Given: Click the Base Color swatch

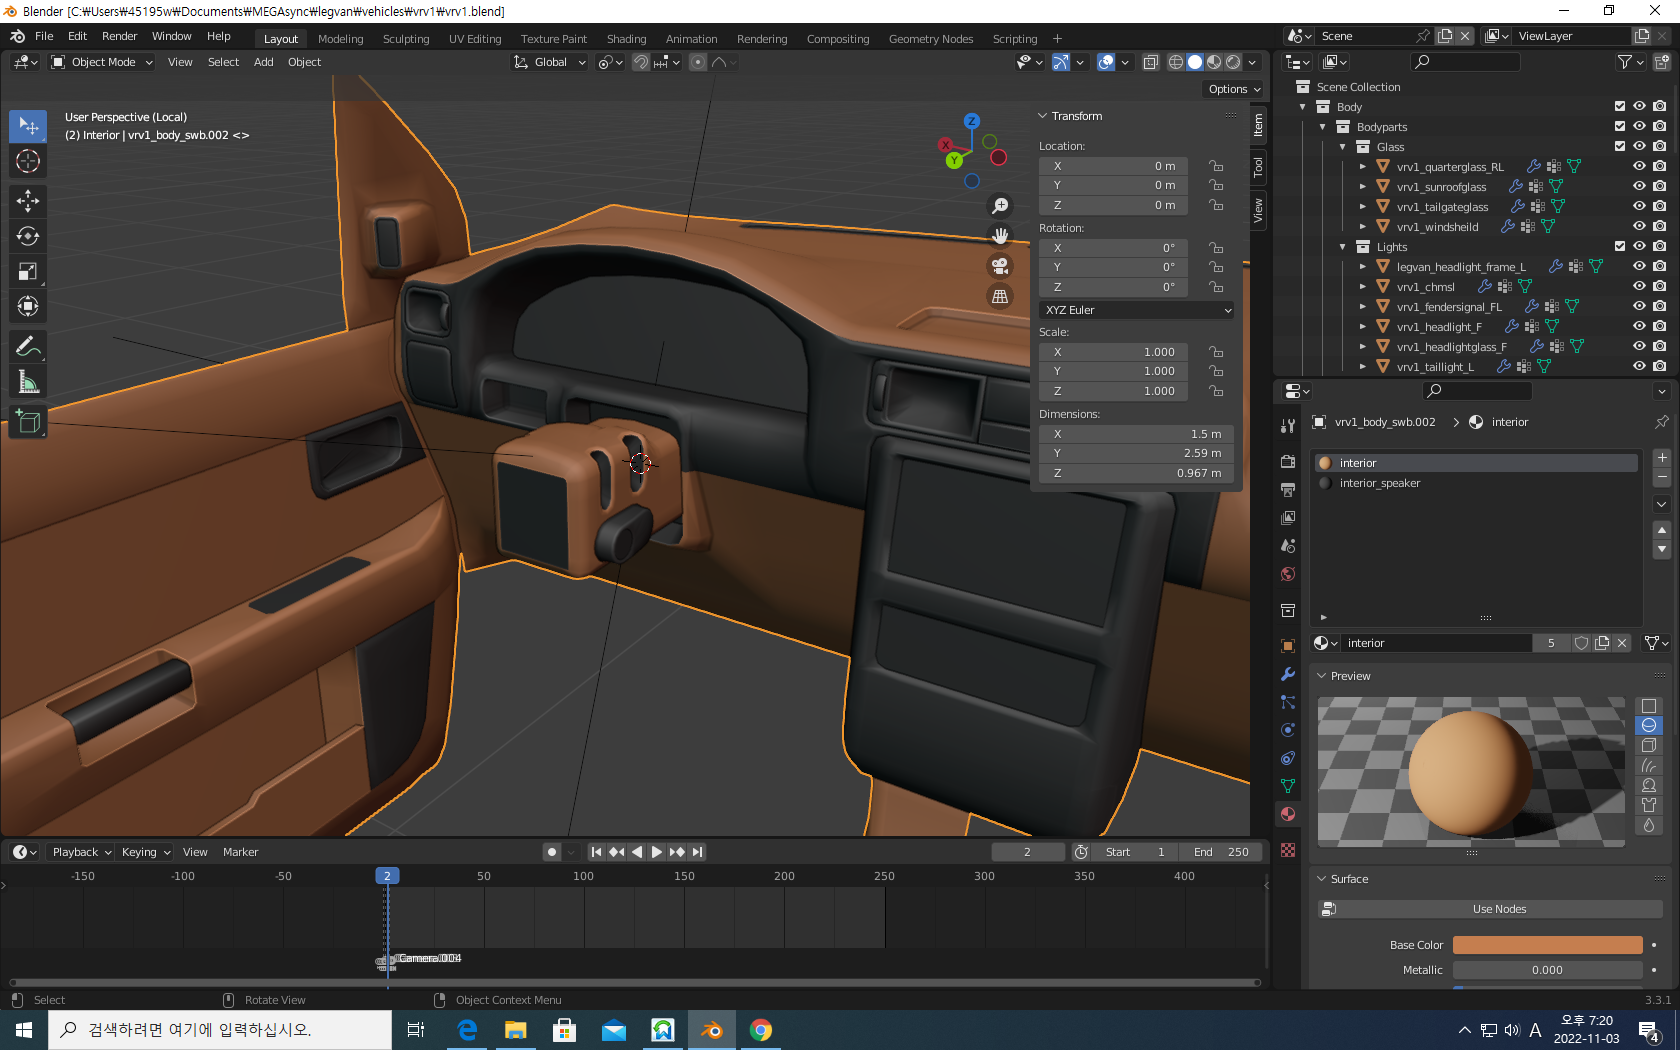Looking at the screenshot, I should 1547,945.
